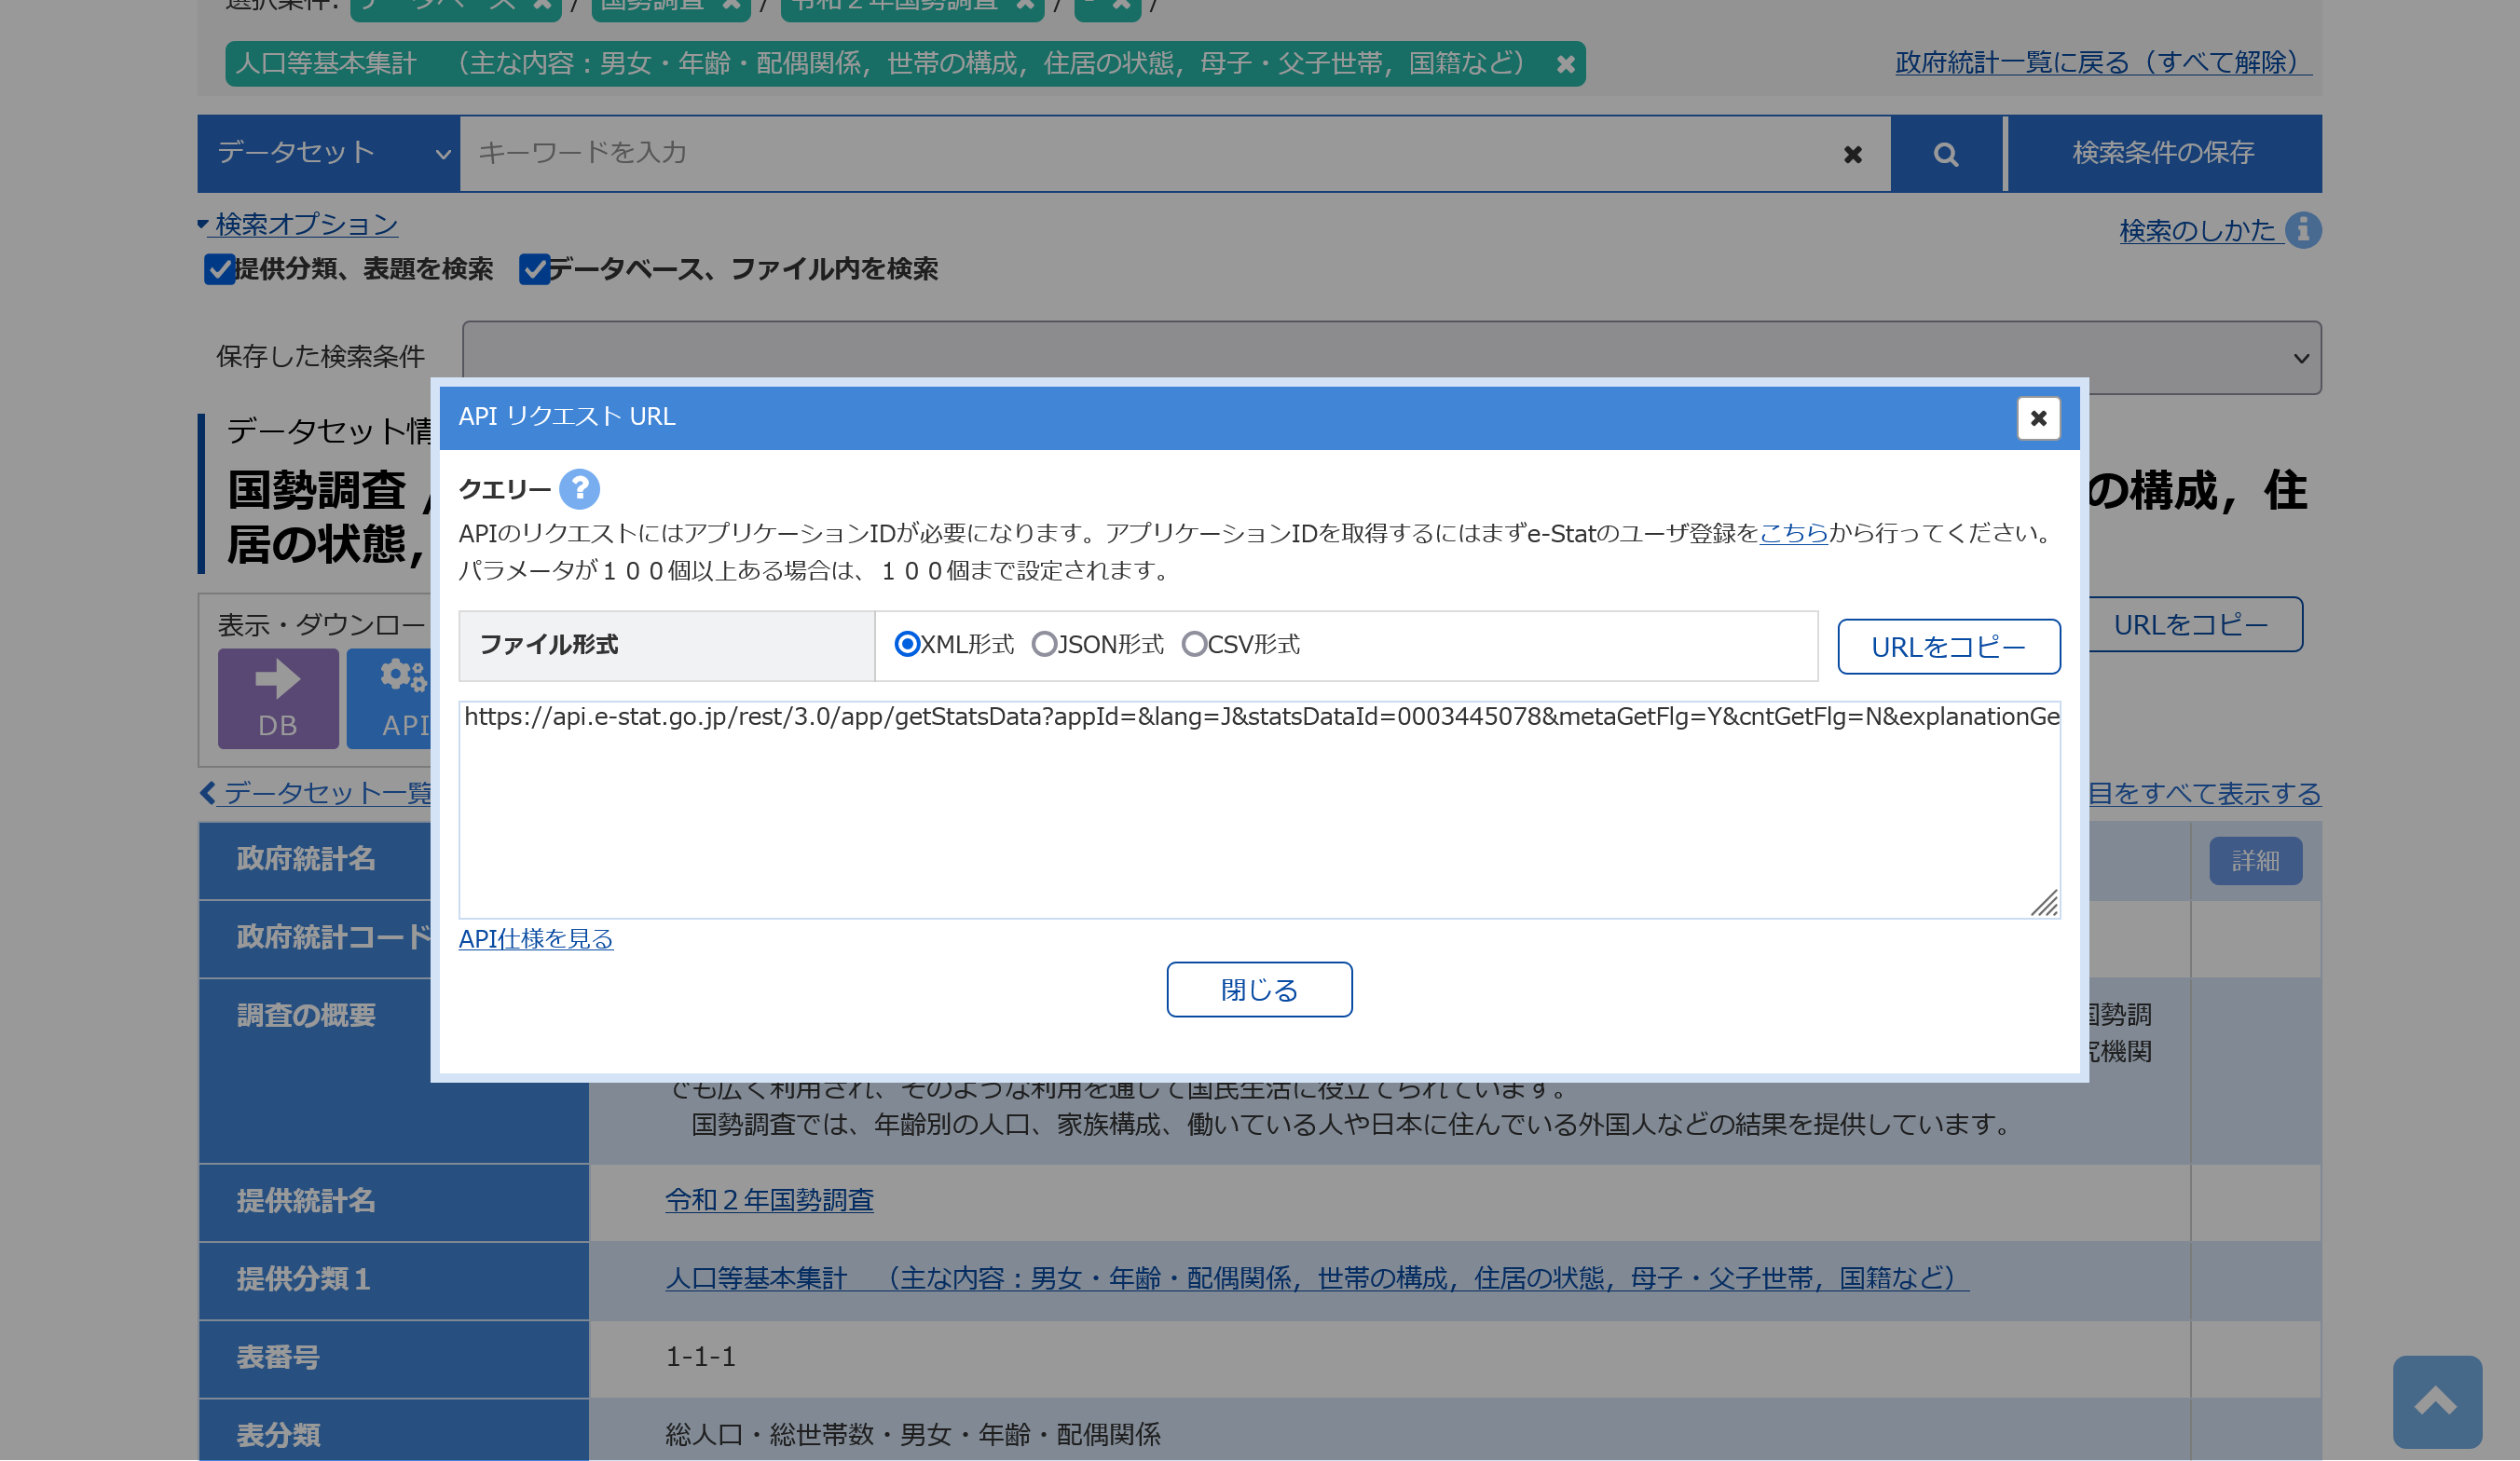2520x1461 pixels.
Task: Click the magnifier search button
Action: [x=1945, y=154]
